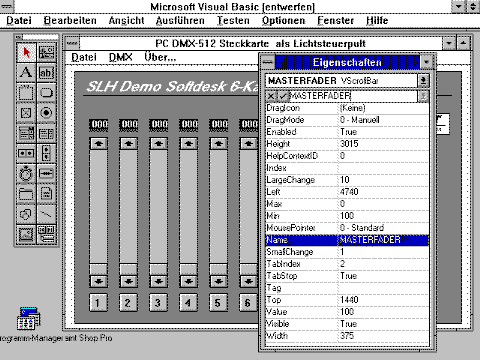Select the Height property row
Image resolution: width=480 pixels, height=360 pixels.
click(347, 144)
